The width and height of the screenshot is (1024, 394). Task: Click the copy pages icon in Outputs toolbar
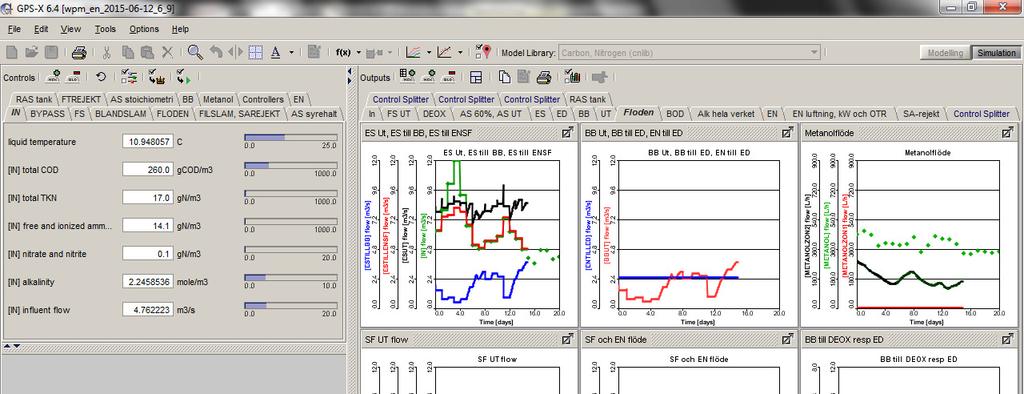click(504, 77)
